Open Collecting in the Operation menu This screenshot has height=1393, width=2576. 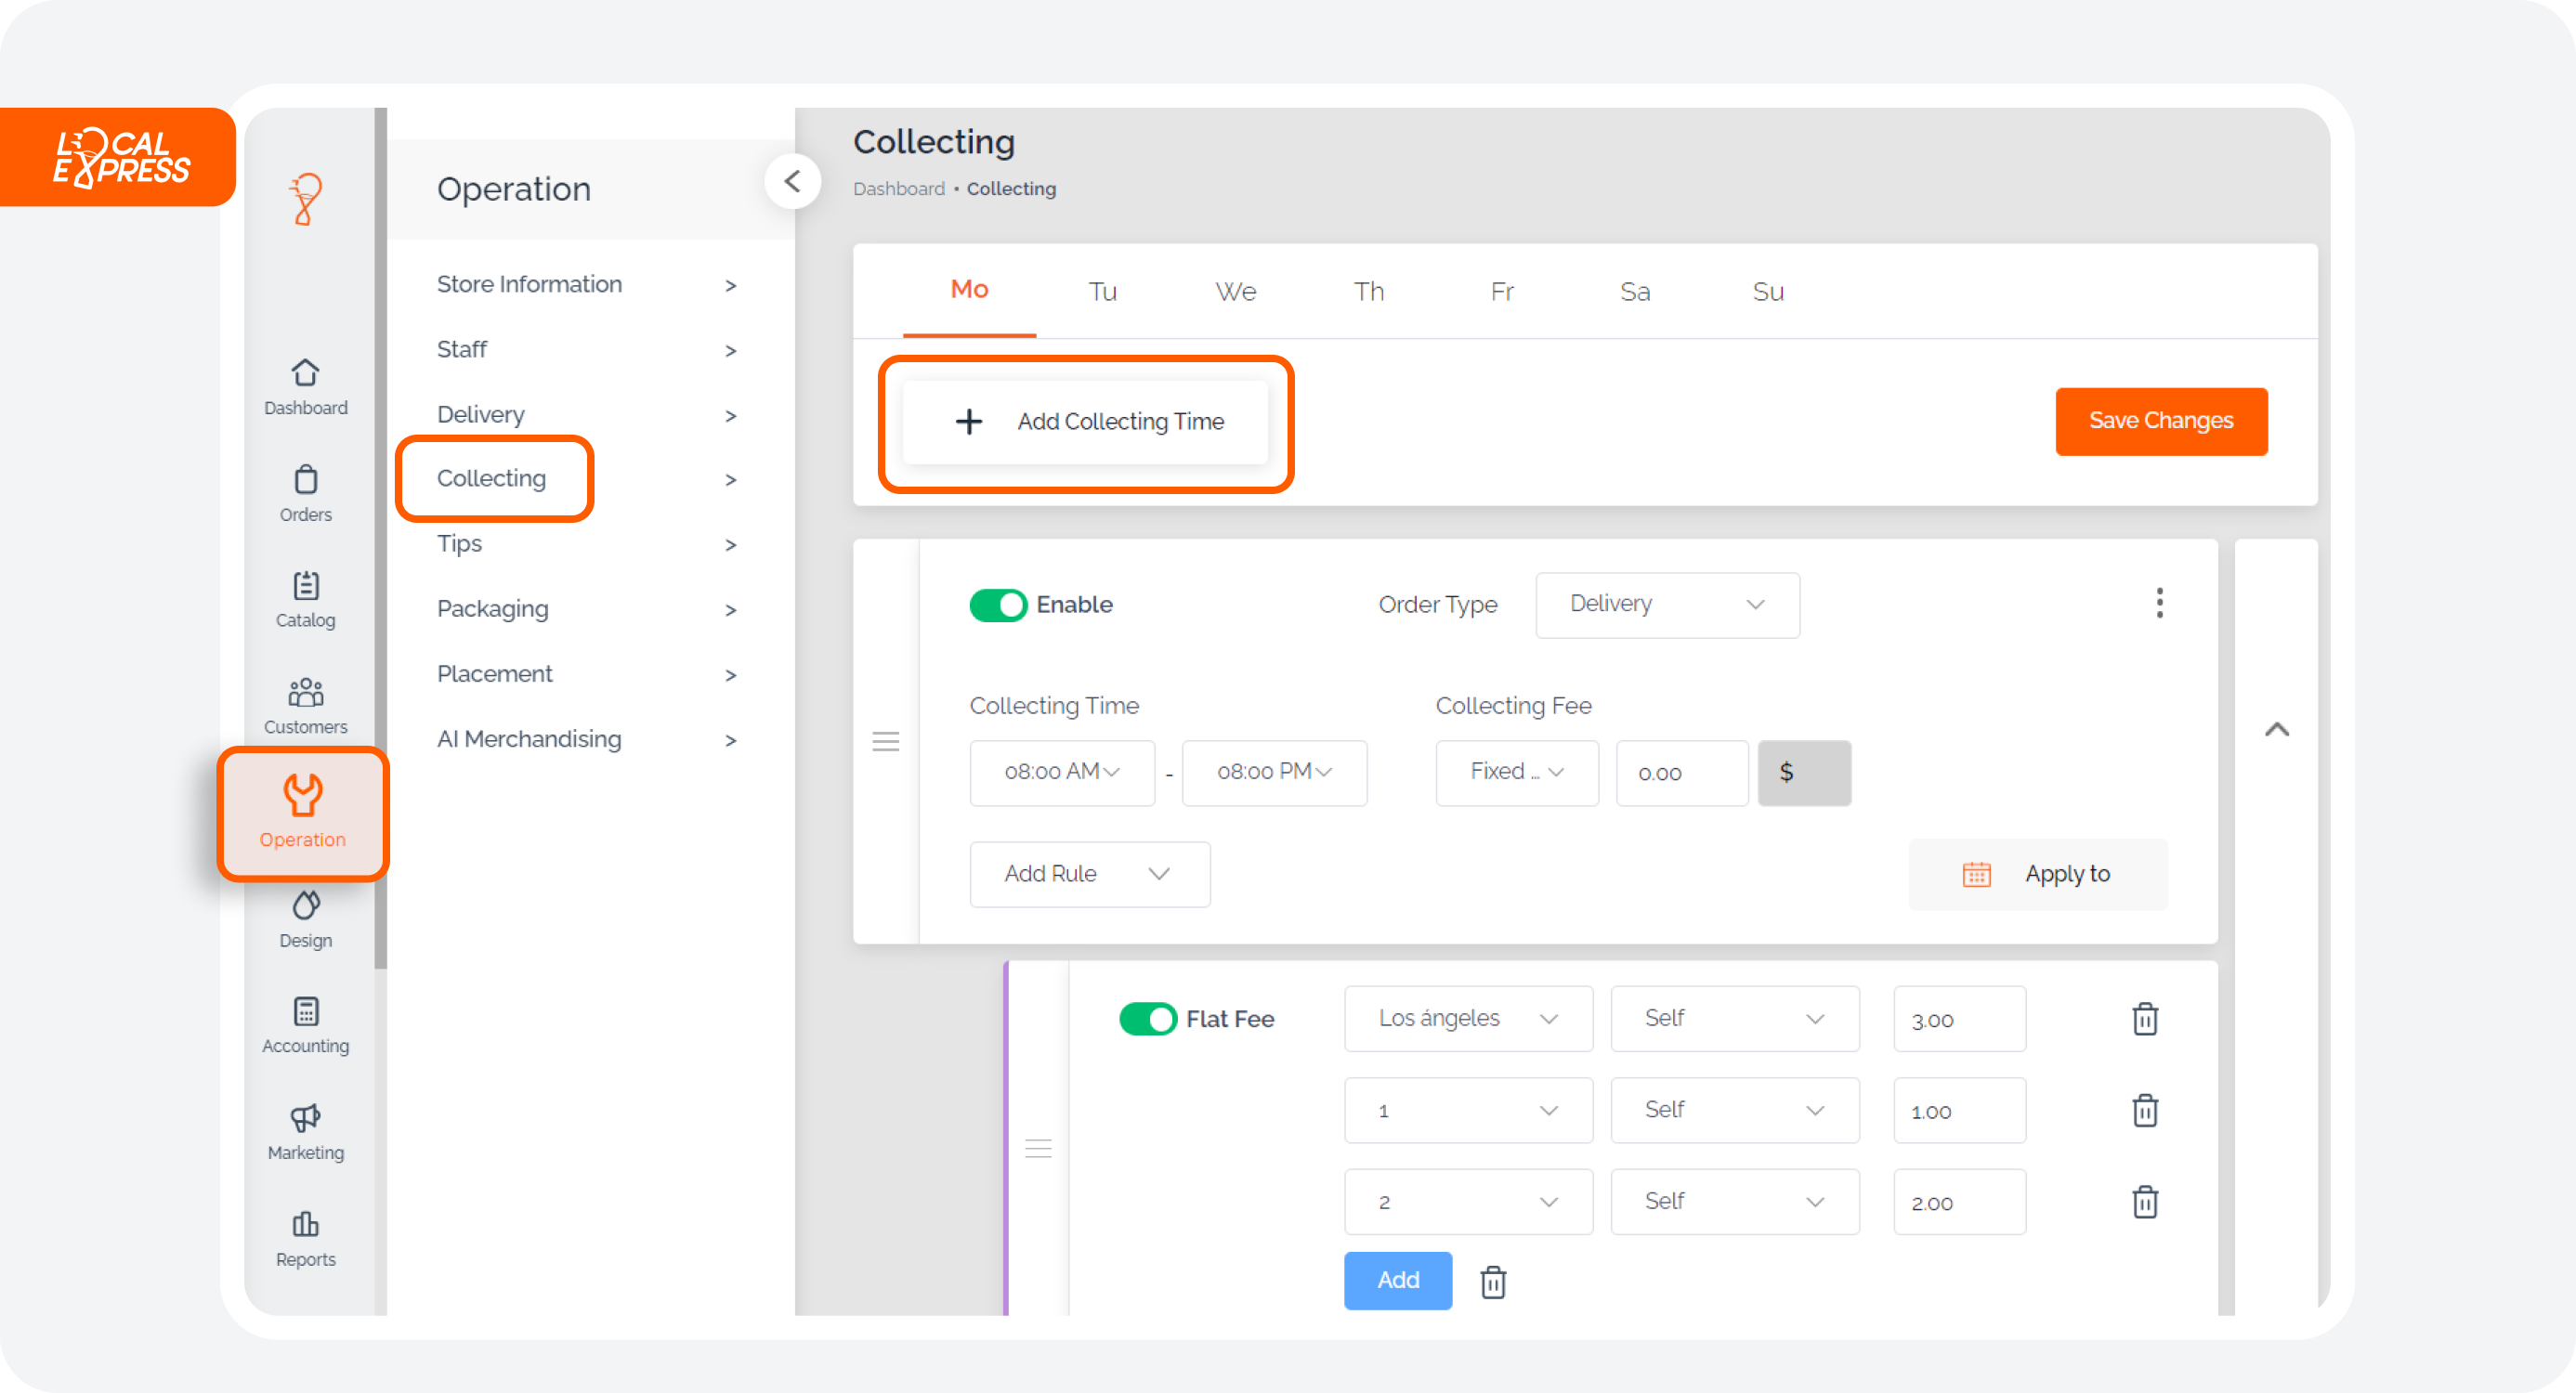pyautogui.click(x=586, y=479)
